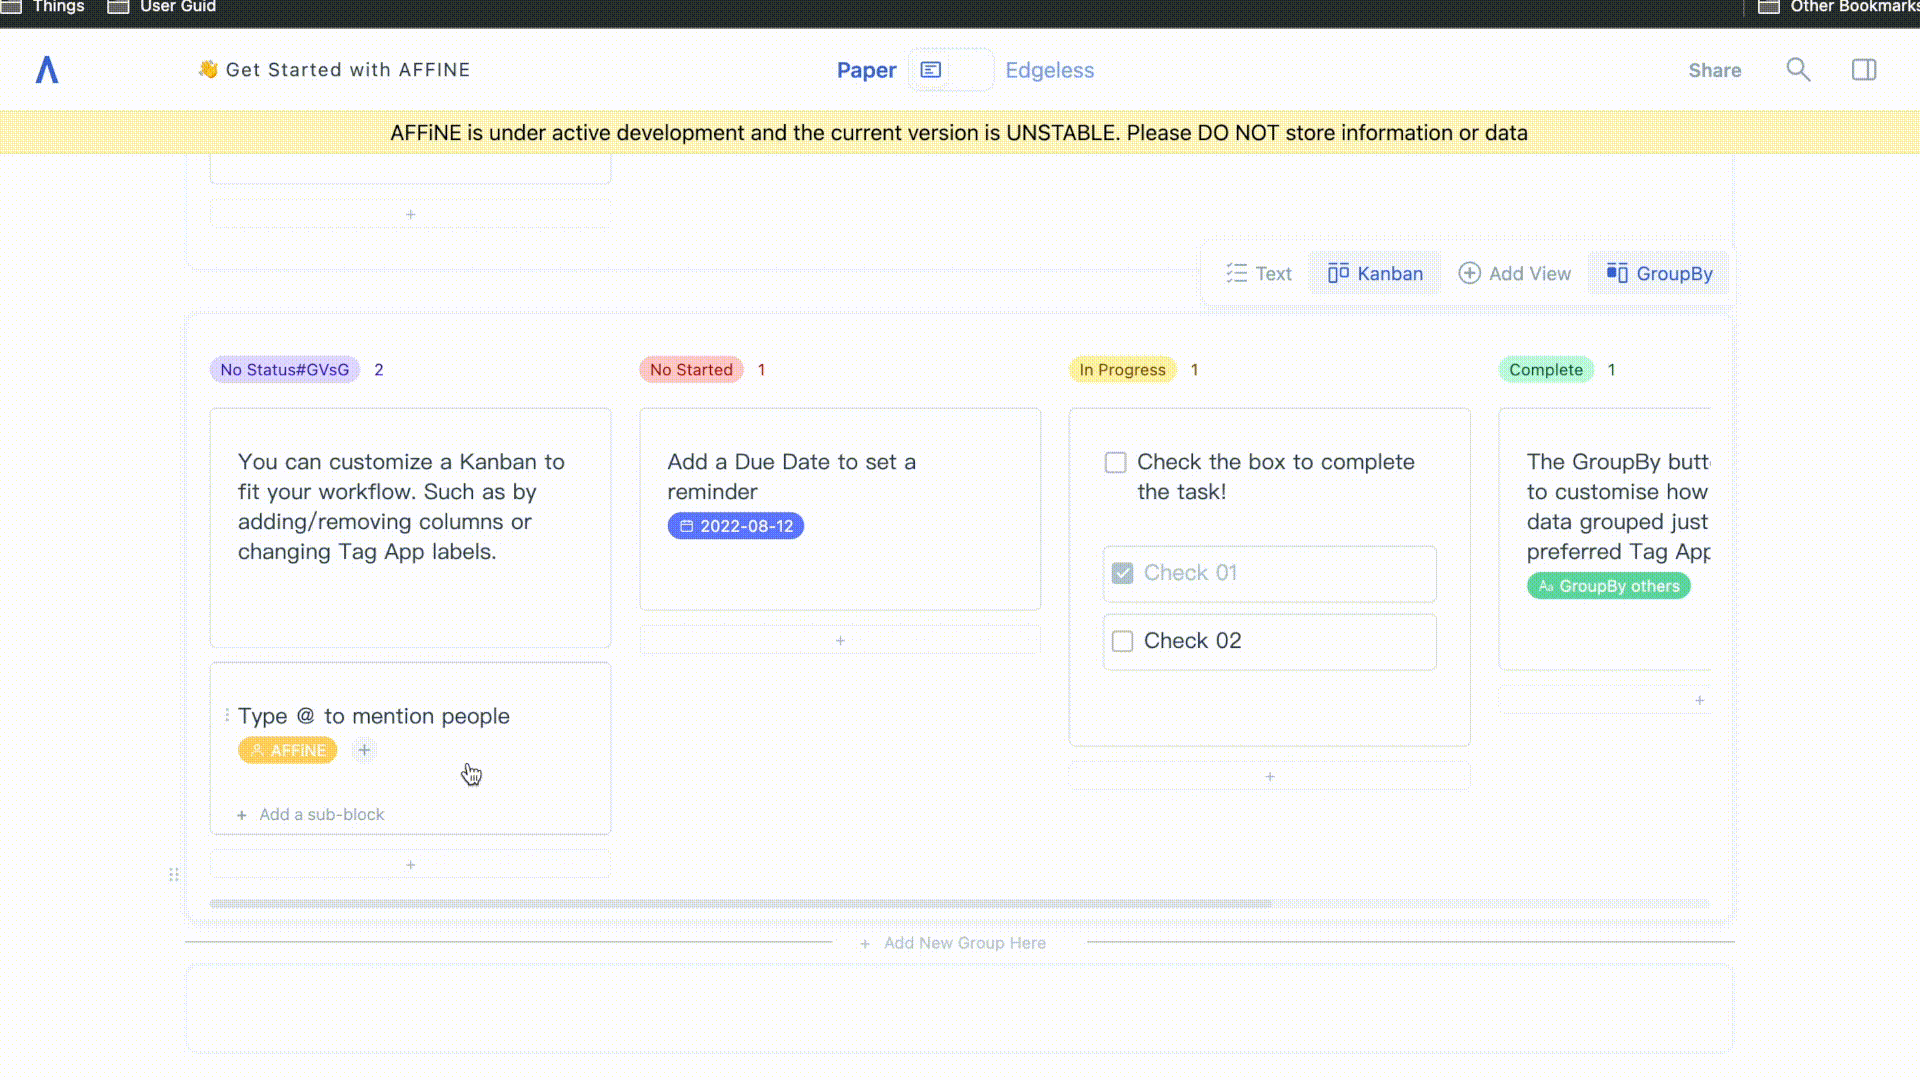This screenshot has width=1920, height=1080.
Task: Uncheck the Check 01 checkbox
Action: [1122, 573]
